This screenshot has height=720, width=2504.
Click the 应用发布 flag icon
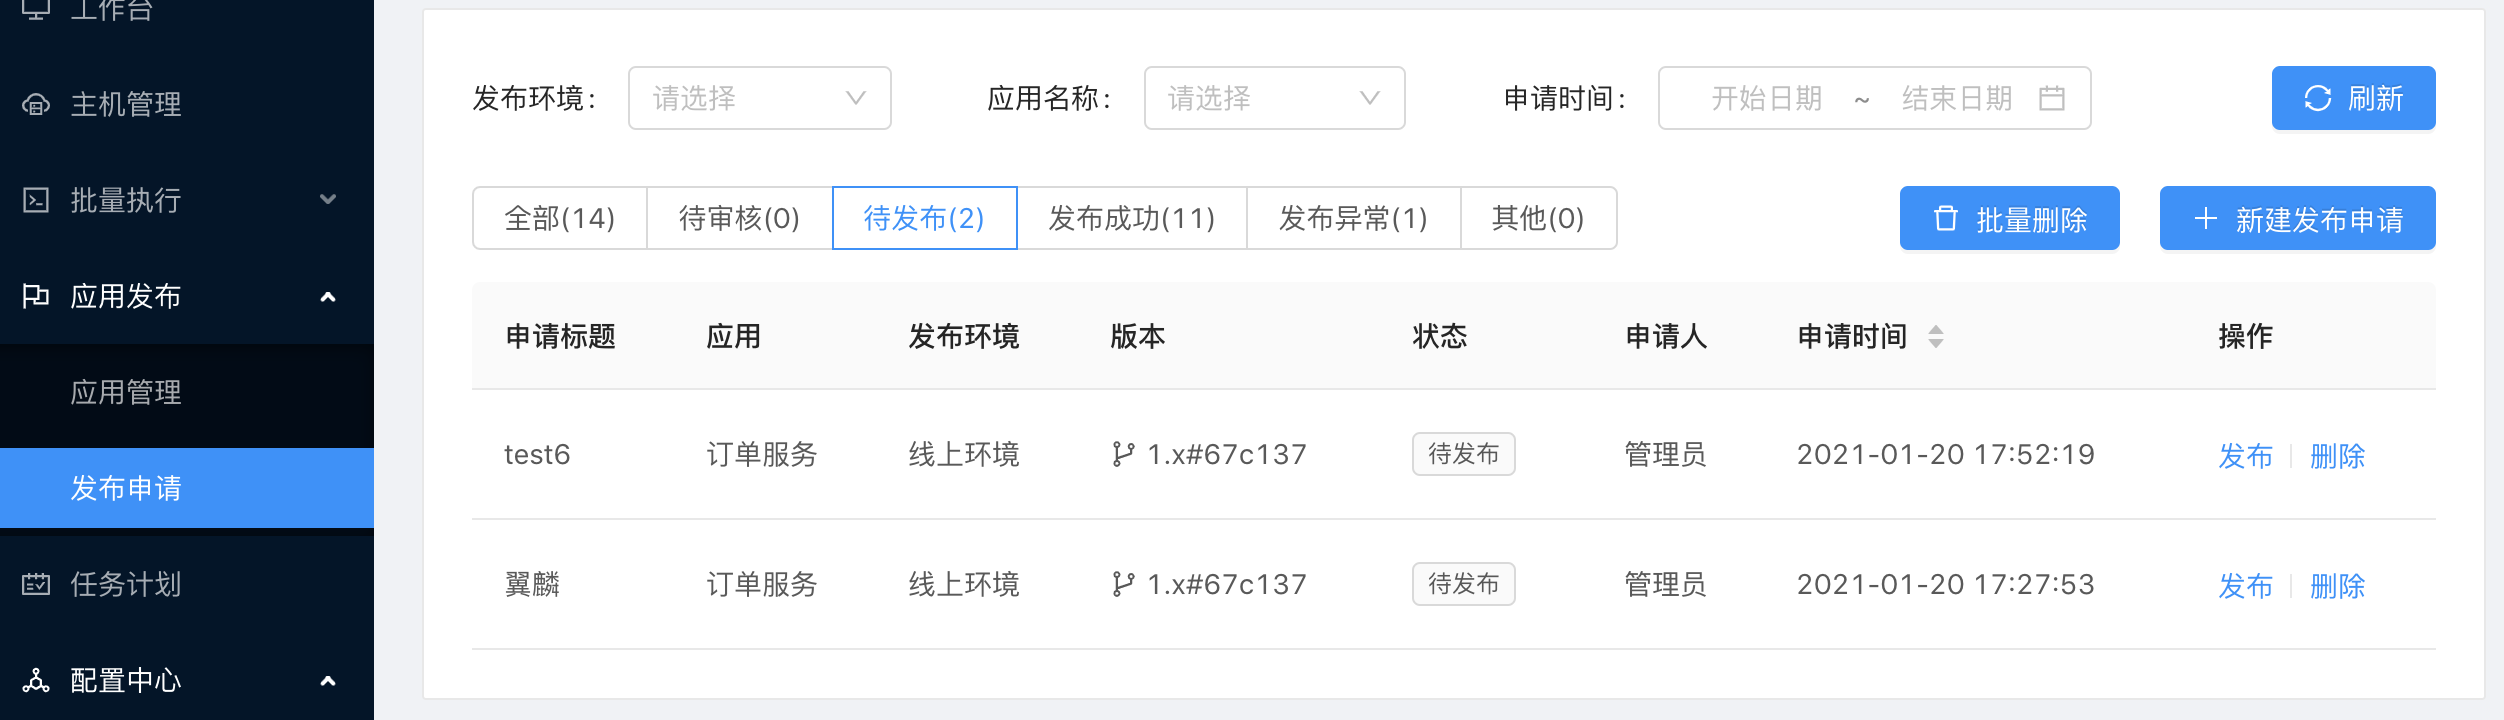tap(36, 296)
